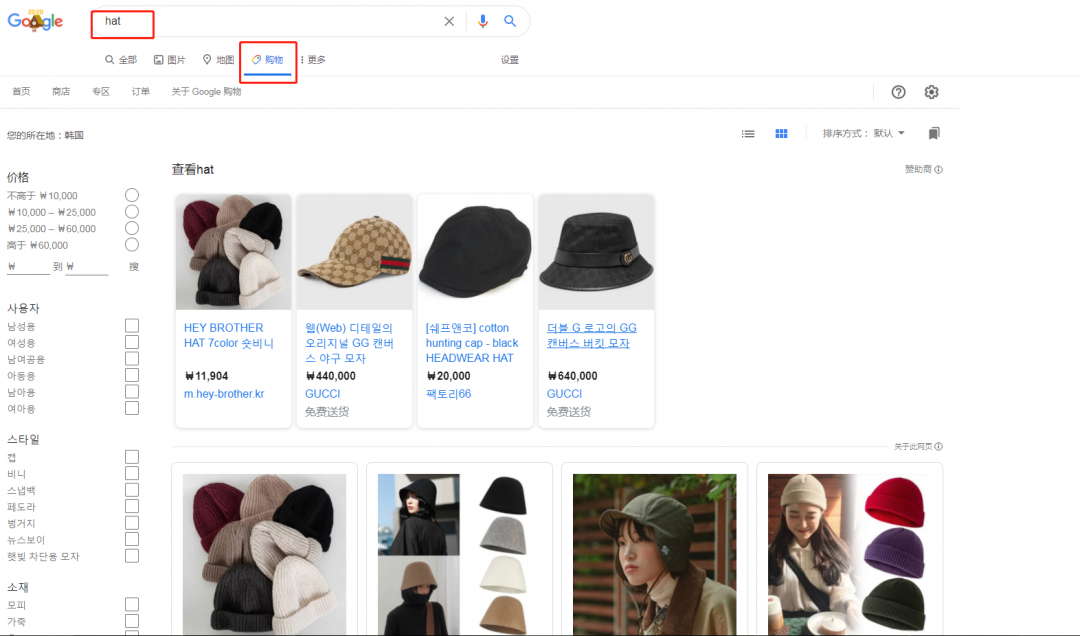Click the Google logo
Screen dimensions: 1080x636
[x=35, y=21]
